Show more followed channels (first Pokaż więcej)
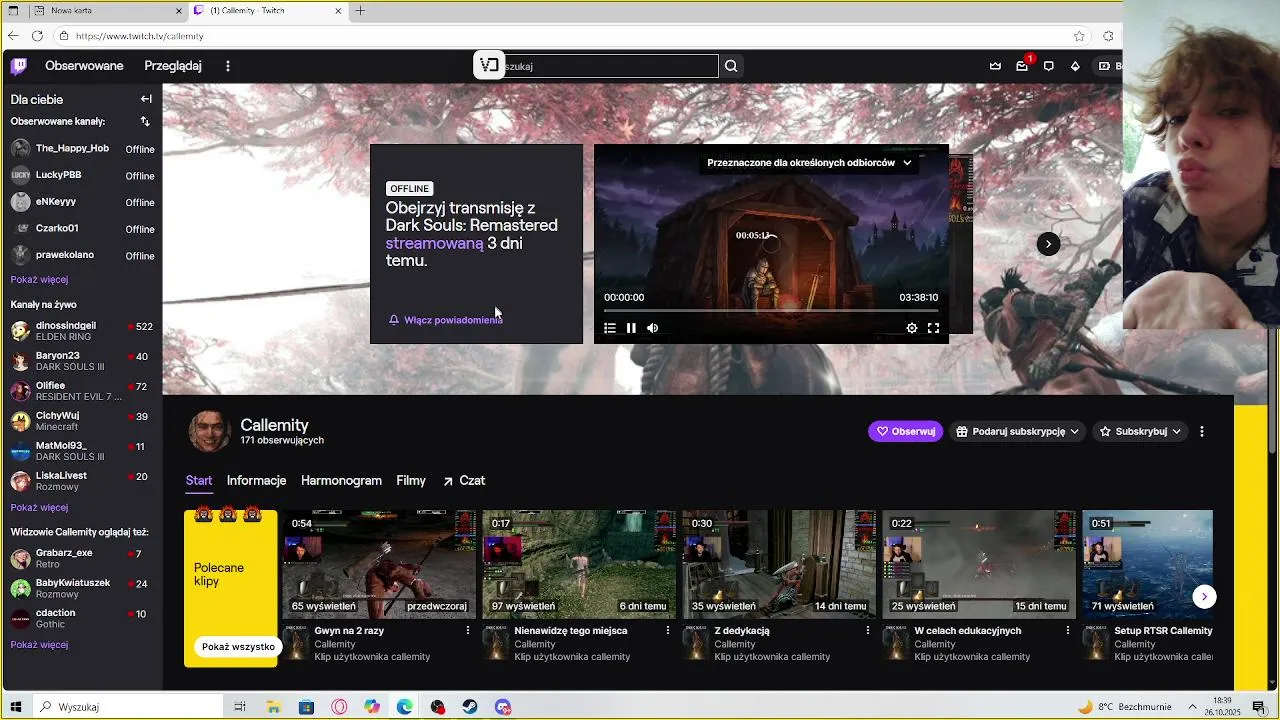The height and width of the screenshot is (720, 1280). tap(39, 280)
